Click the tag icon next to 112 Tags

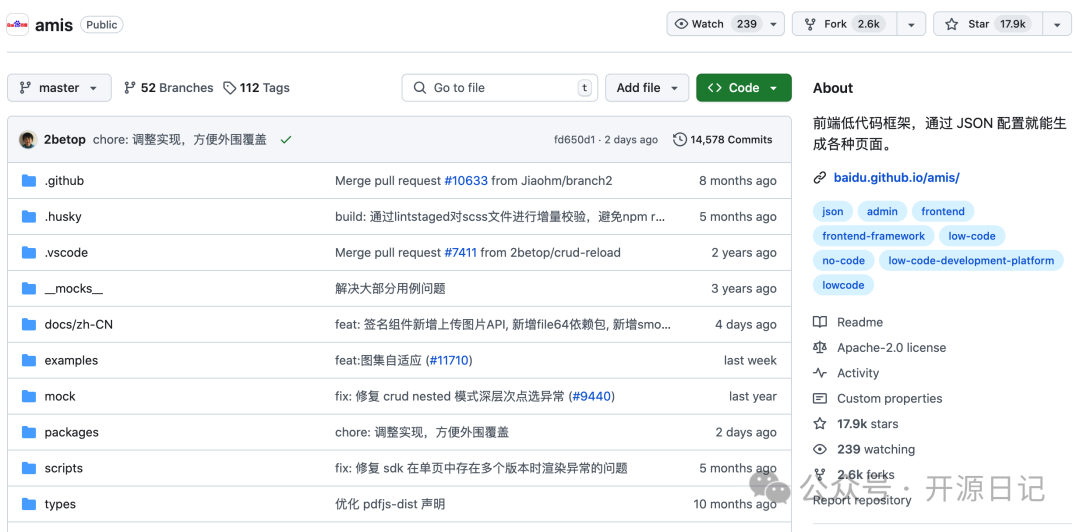[230, 88]
